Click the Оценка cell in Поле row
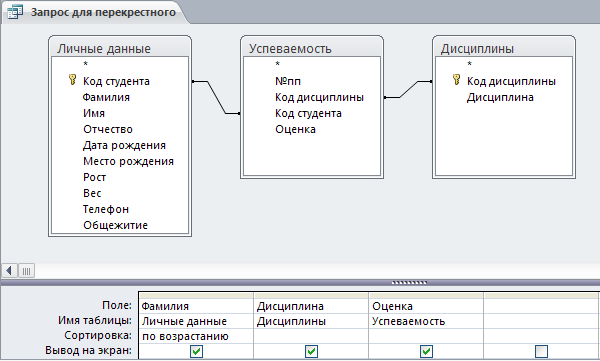600x361 pixels. click(x=426, y=306)
